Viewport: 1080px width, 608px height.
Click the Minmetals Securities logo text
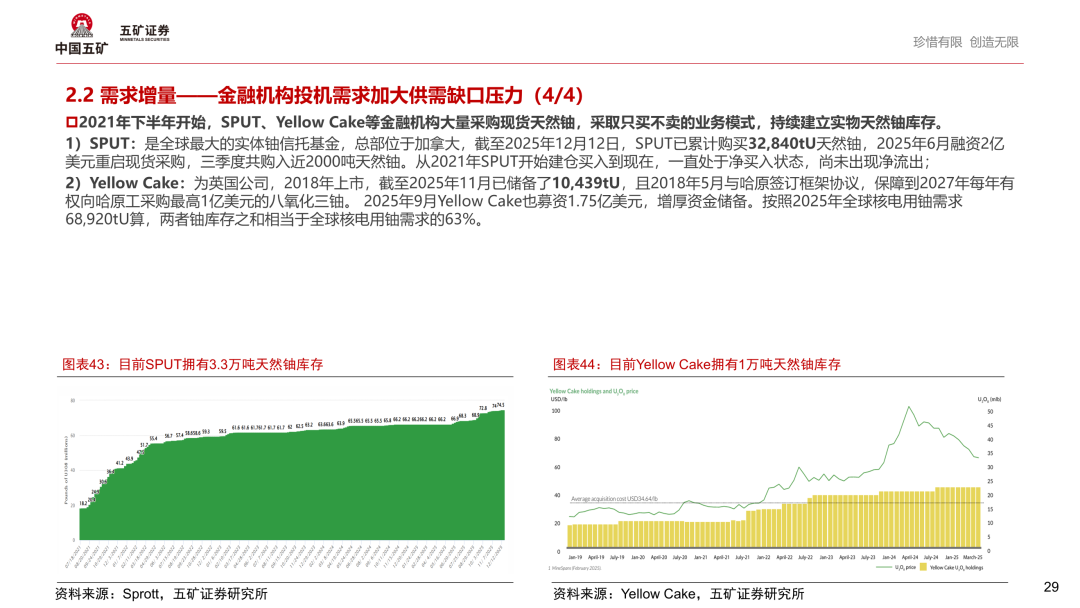144,33
